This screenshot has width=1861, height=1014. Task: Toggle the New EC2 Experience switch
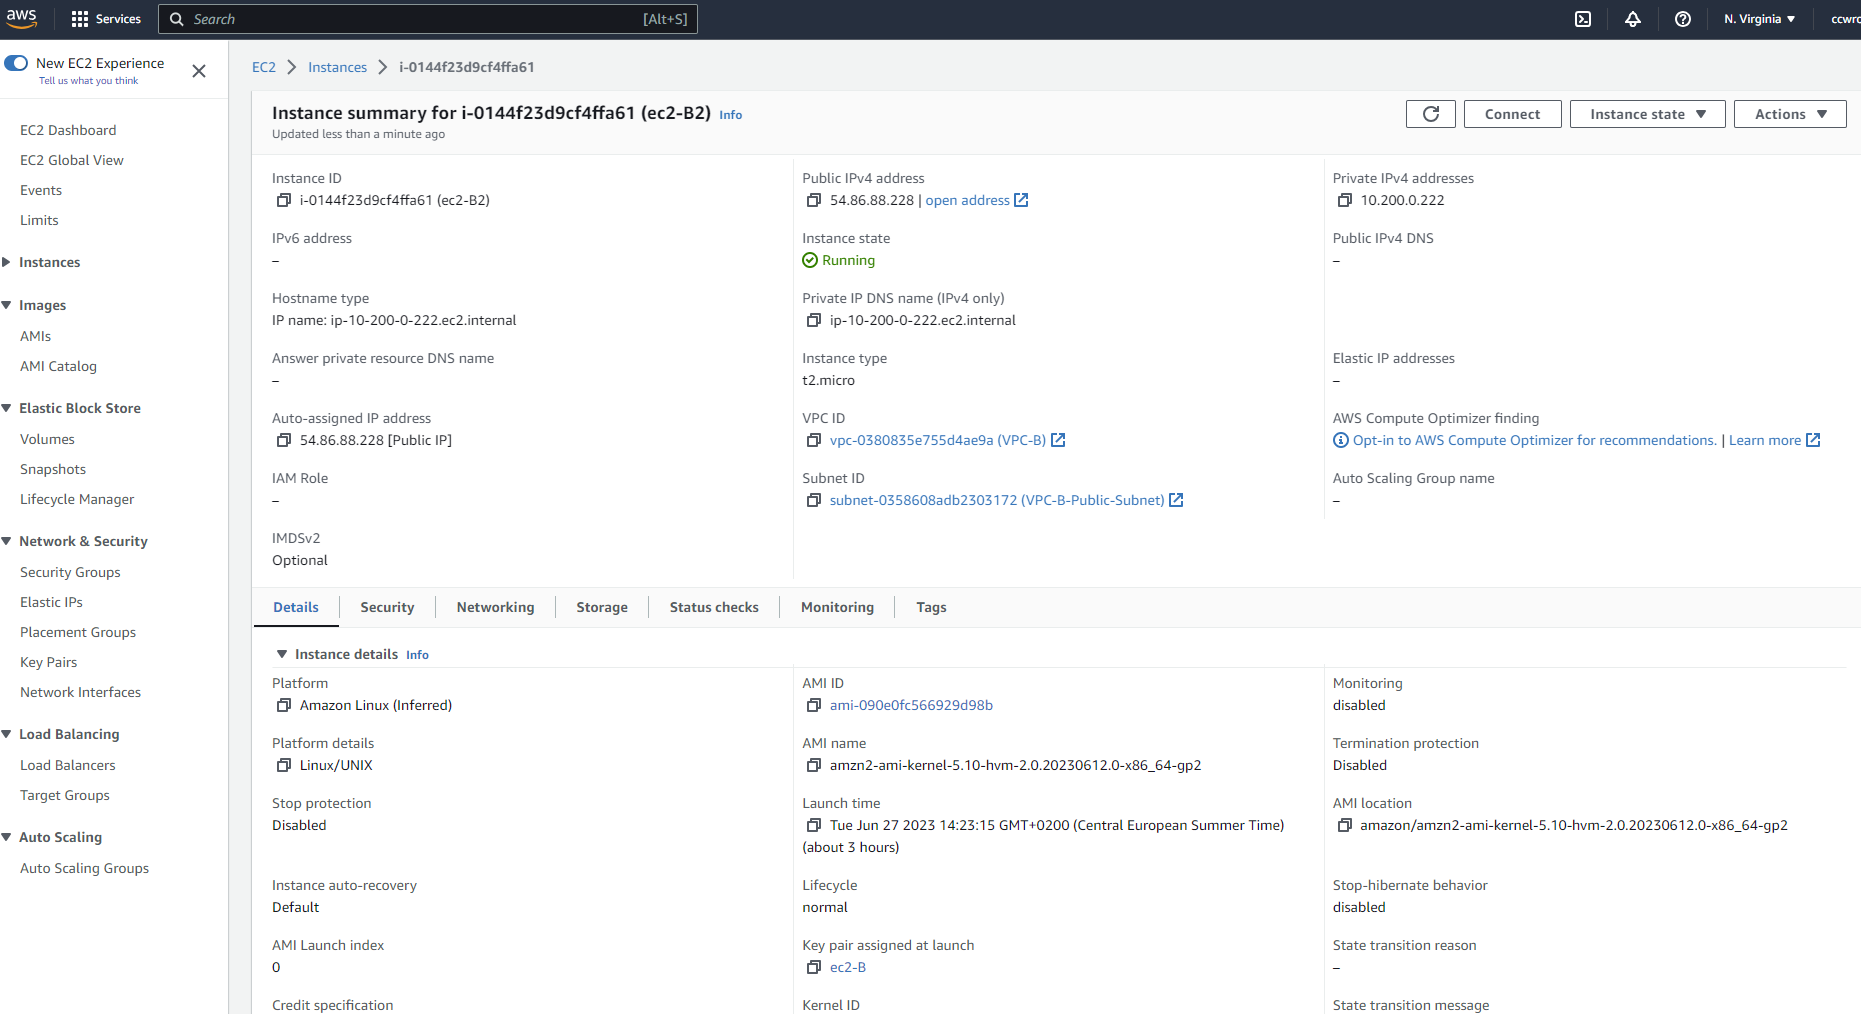click(16, 63)
